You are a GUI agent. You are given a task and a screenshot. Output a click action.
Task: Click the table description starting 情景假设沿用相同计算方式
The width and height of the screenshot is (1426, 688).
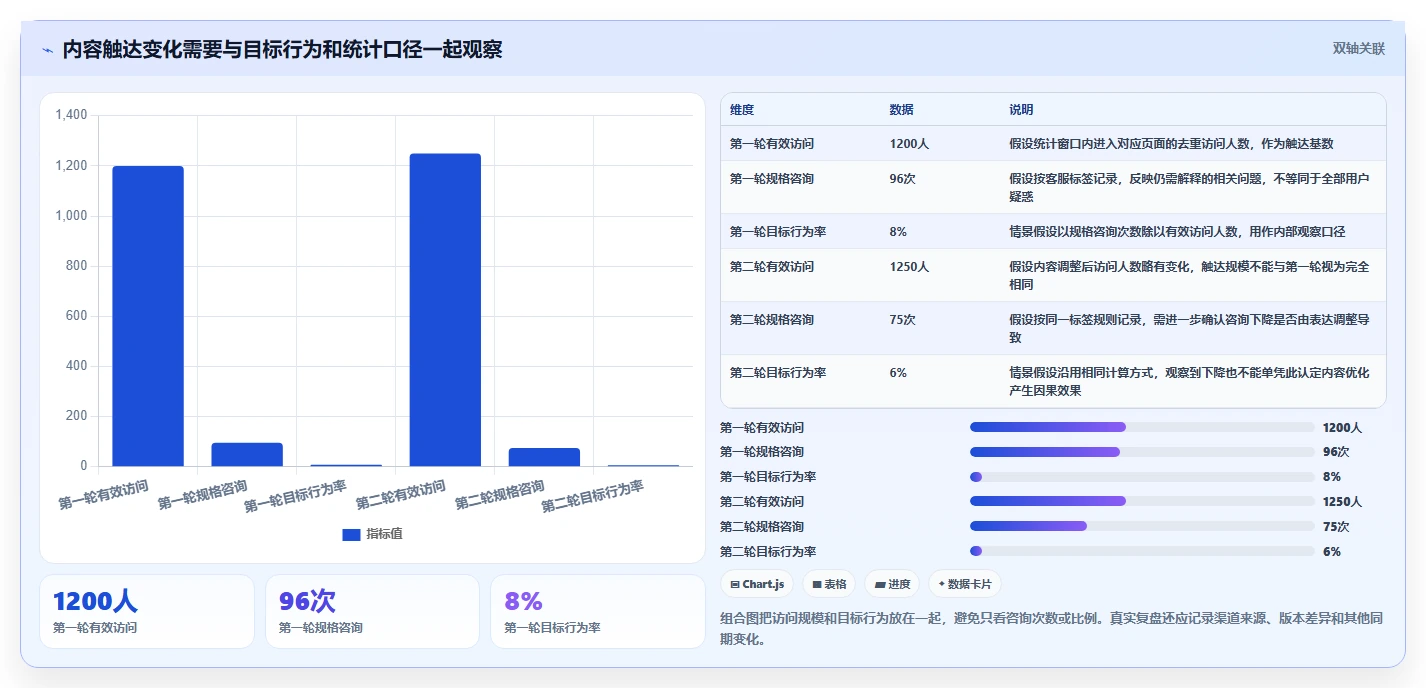pos(1189,382)
